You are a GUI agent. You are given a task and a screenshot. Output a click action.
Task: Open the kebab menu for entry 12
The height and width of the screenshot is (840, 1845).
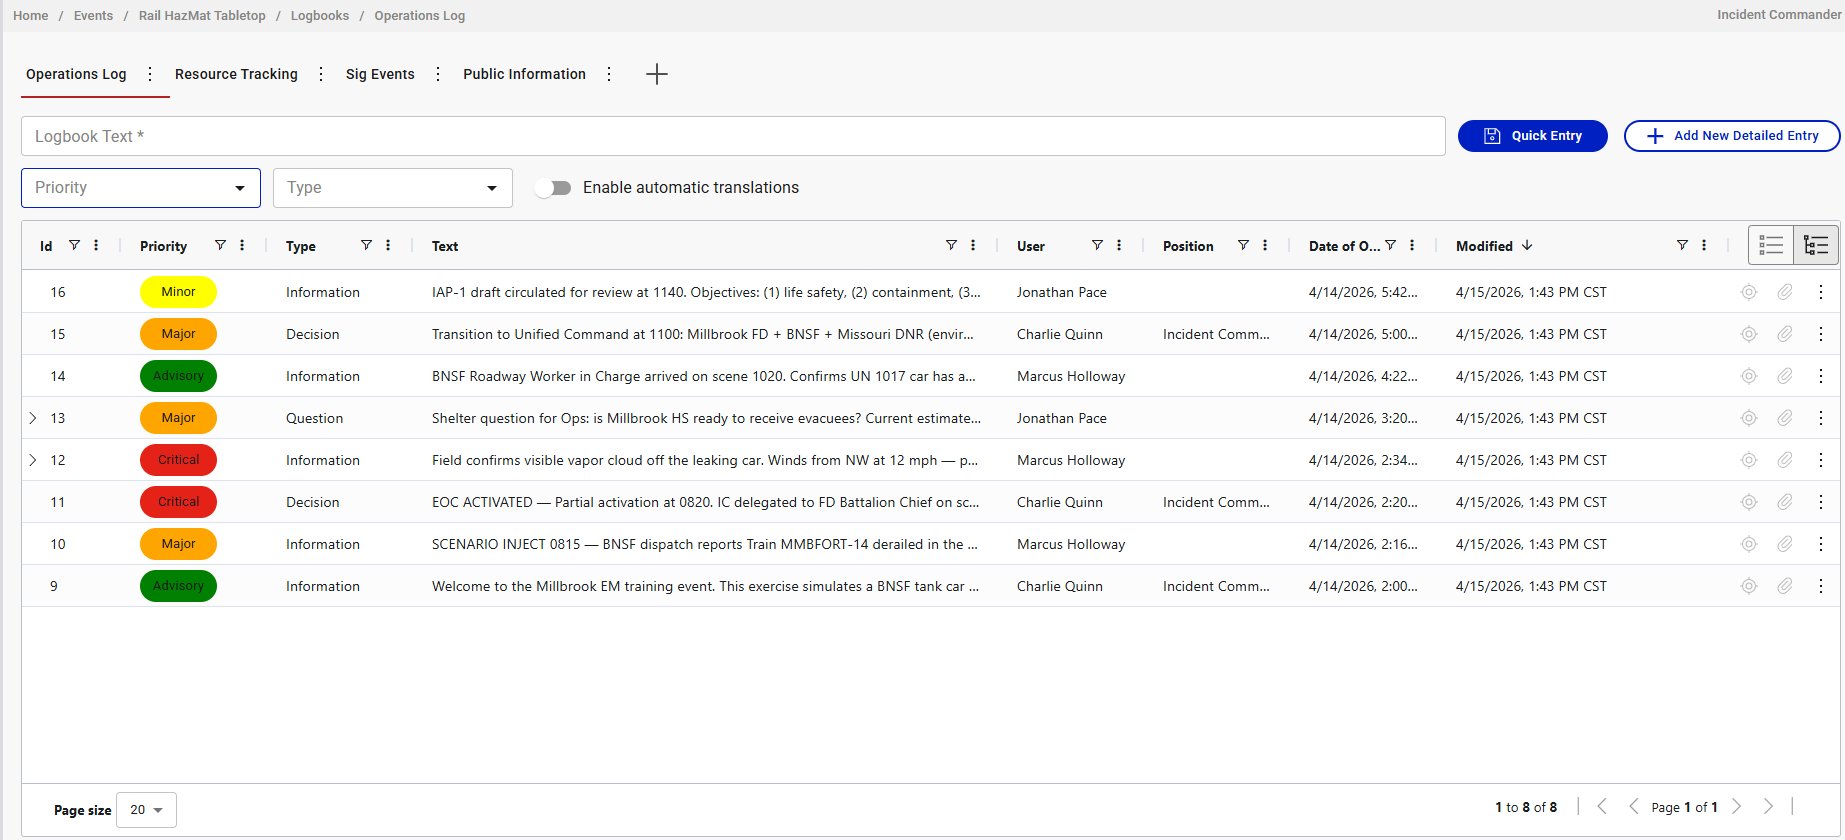(x=1820, y=460)
